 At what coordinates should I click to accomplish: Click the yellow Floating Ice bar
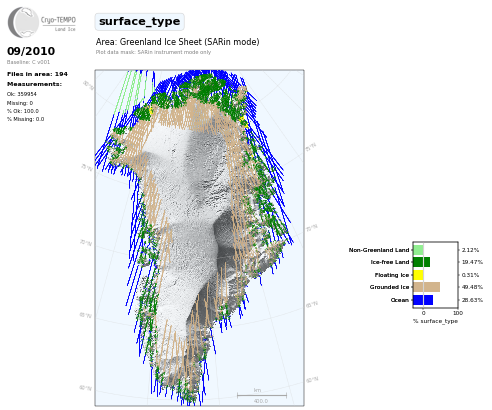[418, 275]
